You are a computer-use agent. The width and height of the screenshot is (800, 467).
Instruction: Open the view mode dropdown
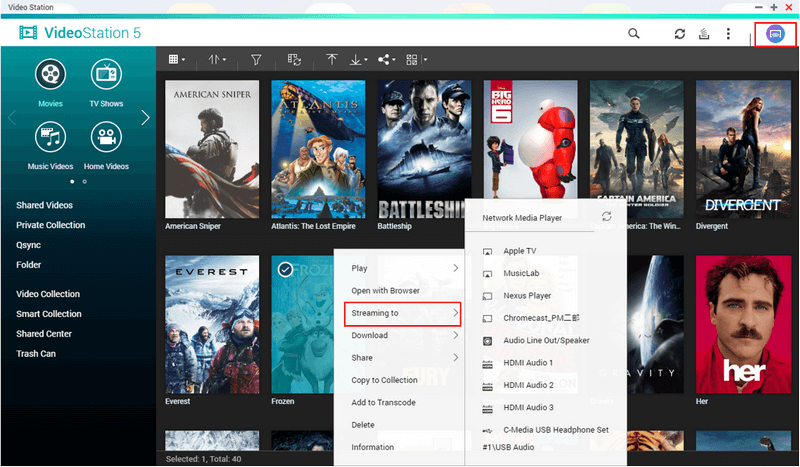177,60
